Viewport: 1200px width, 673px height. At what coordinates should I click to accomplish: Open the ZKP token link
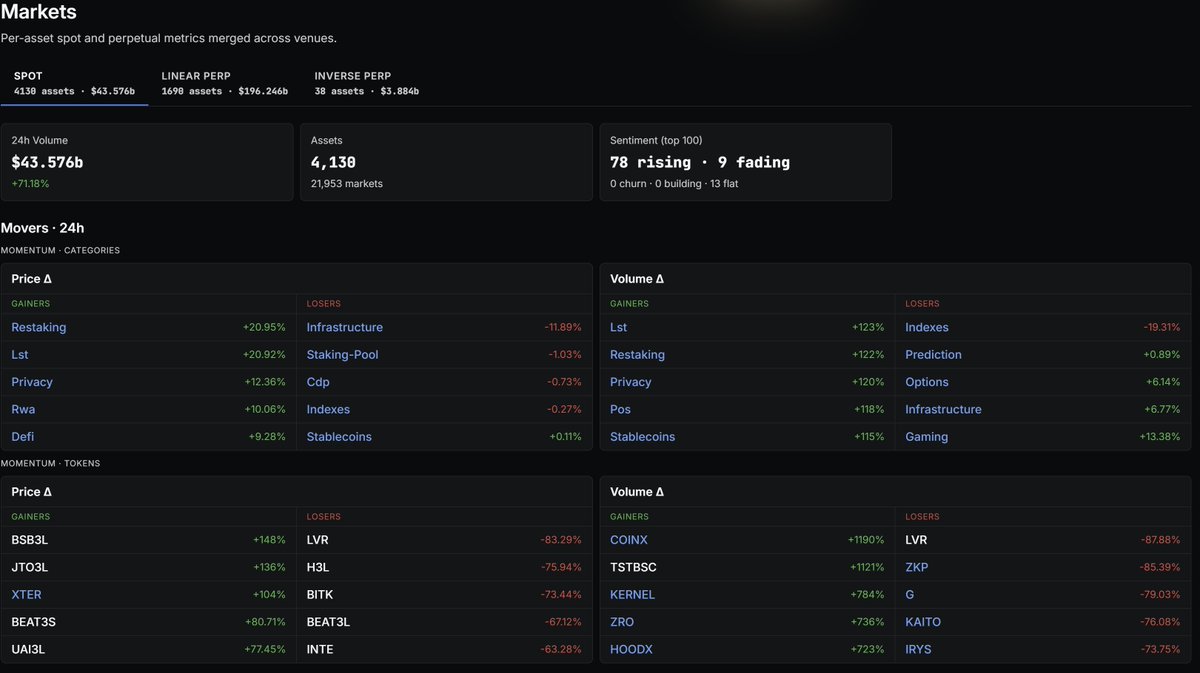(x=917, y=567)
